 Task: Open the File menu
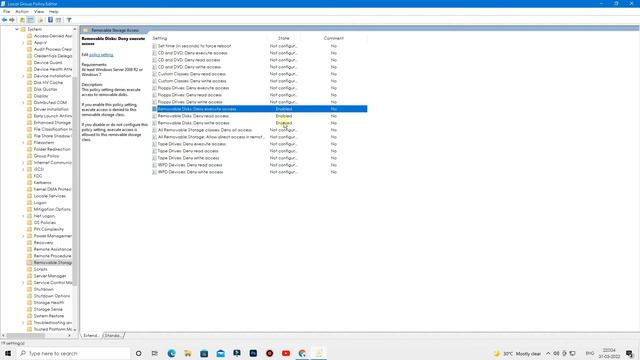[x=7, y=11]
